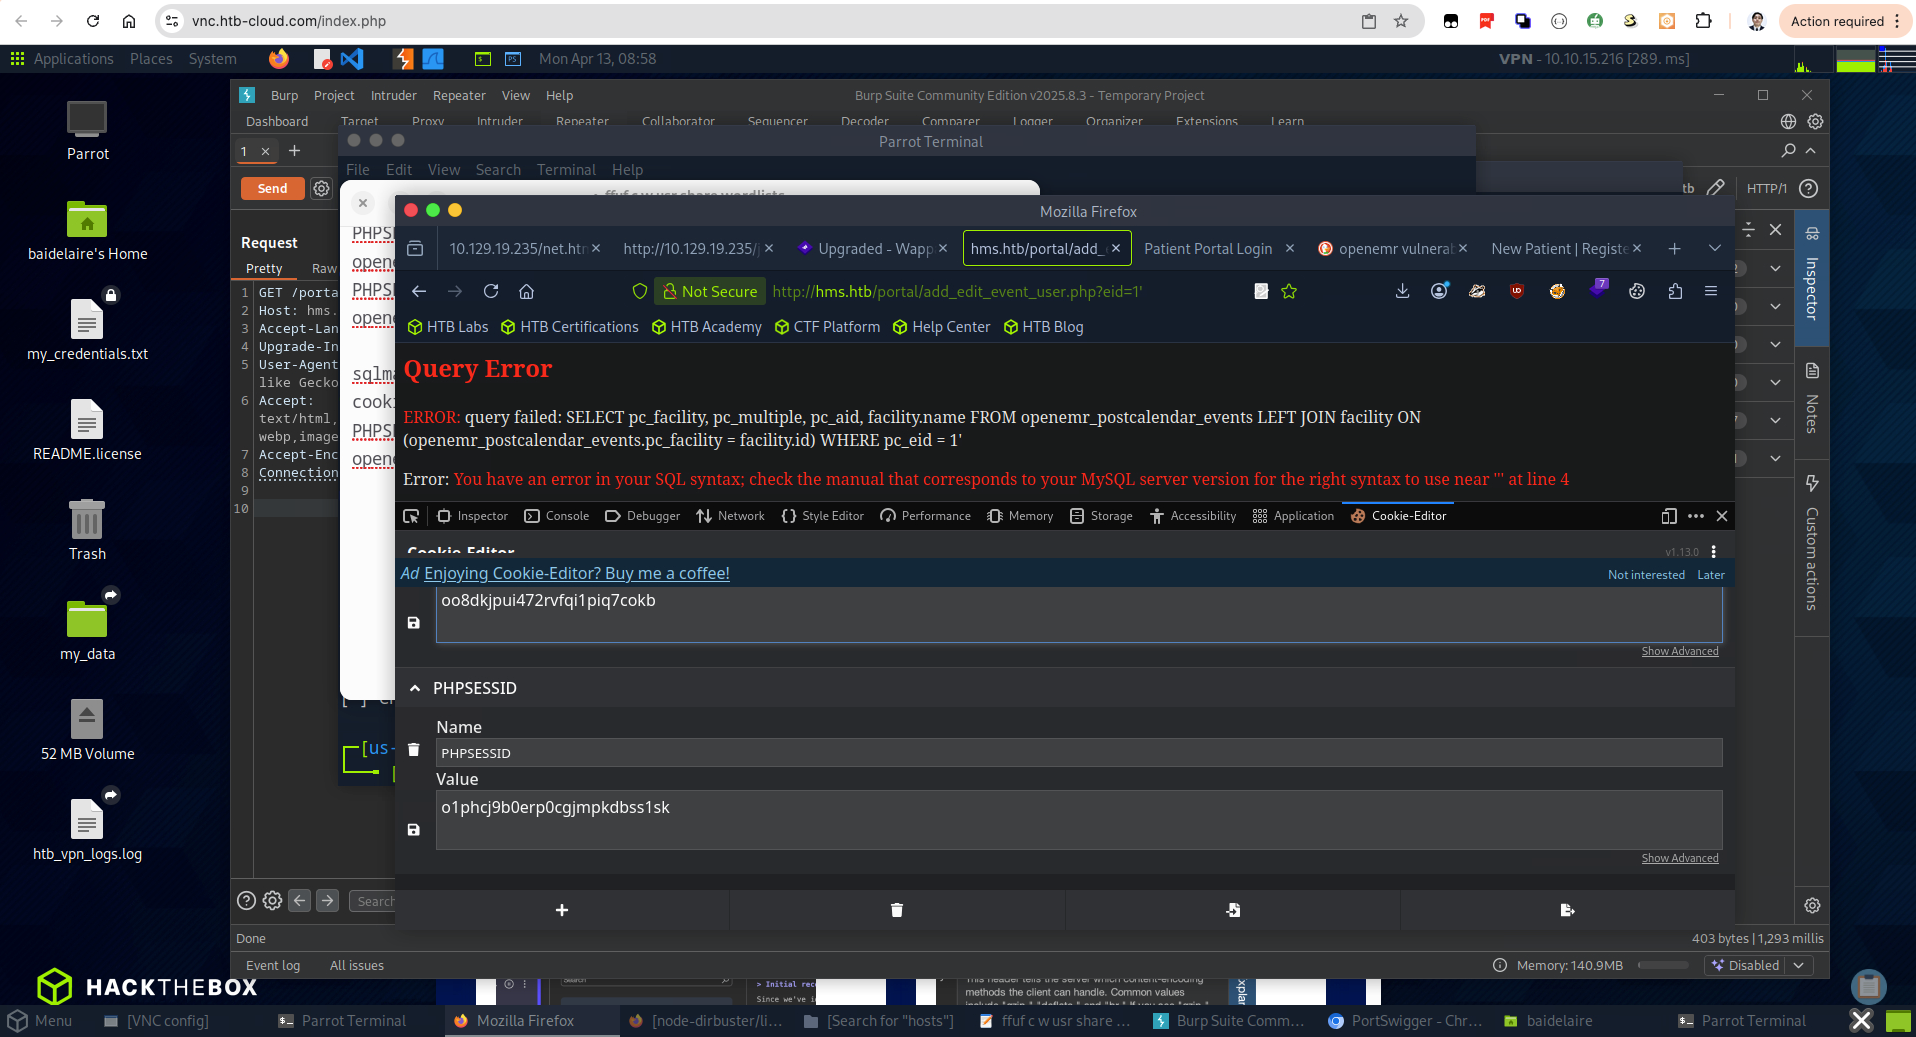Toggle HTTP/1 protocol in Burp Repeater
The height and width of the screenshot is (1037, 1916).
(1766, 188)
